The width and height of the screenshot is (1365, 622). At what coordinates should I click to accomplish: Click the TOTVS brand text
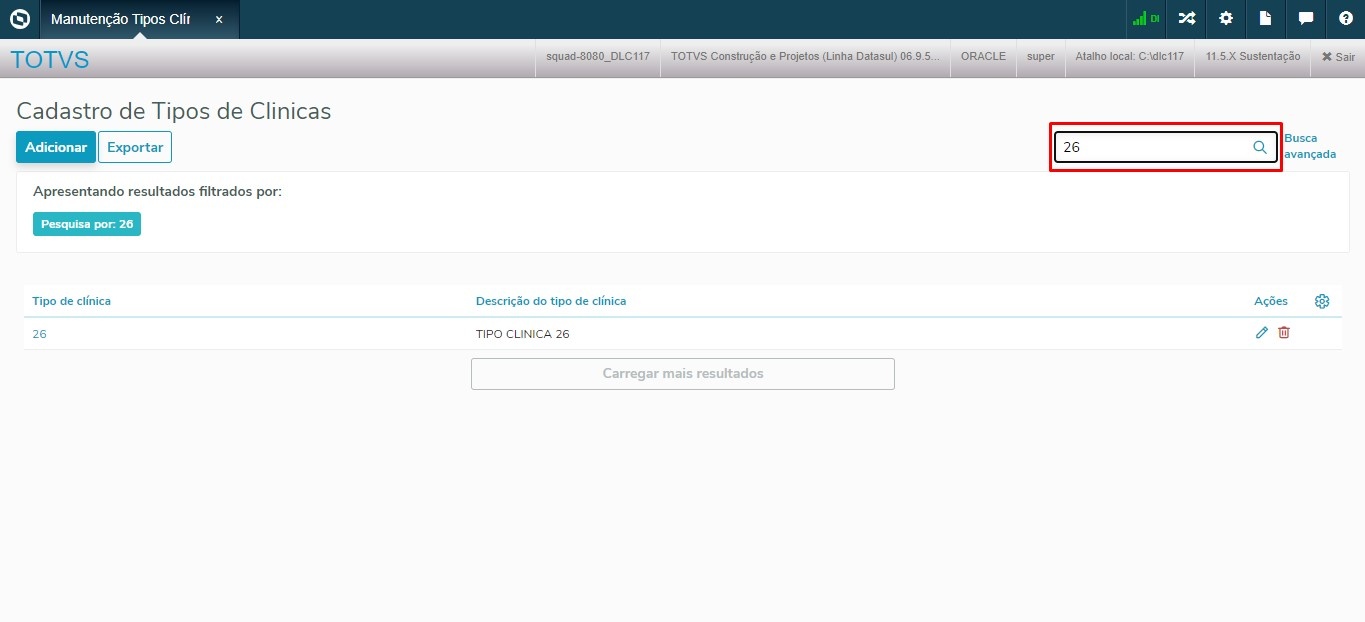click(x=50, y=60)
